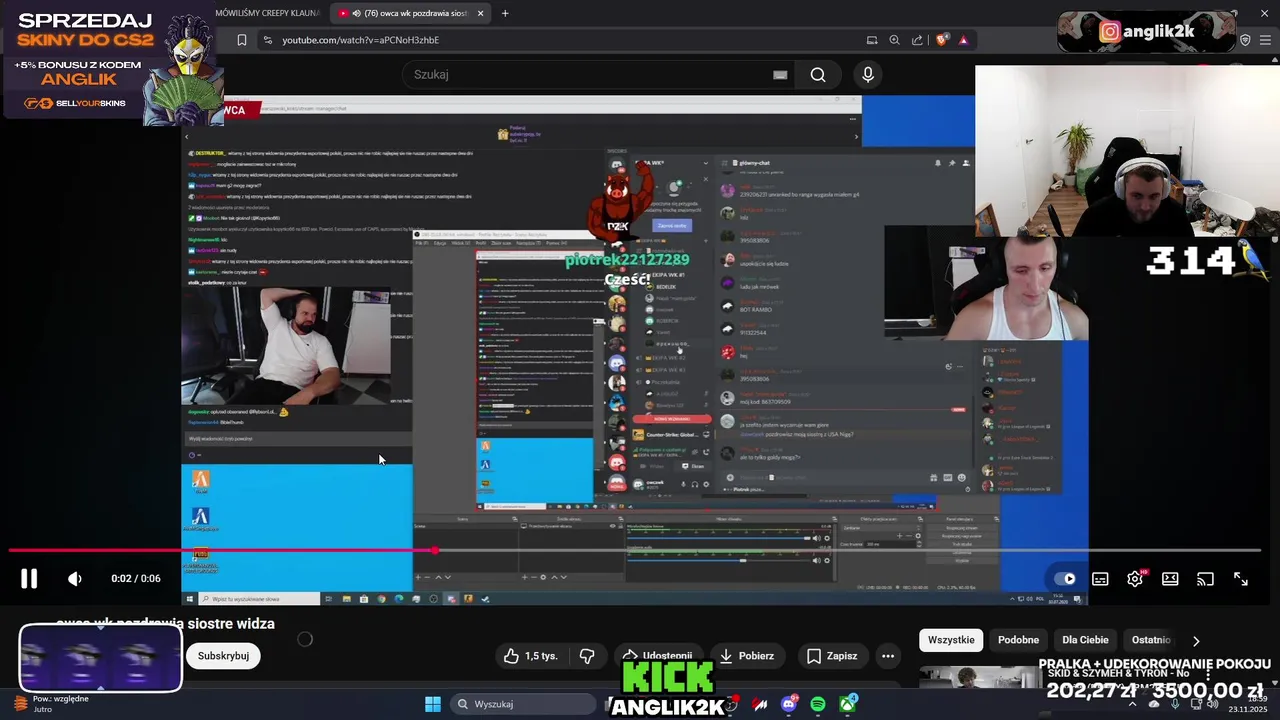Viewport: 1280px width, 720px height.
Task: Bookmark the page with the bookmark icon
Action: (x=241, y=40)
